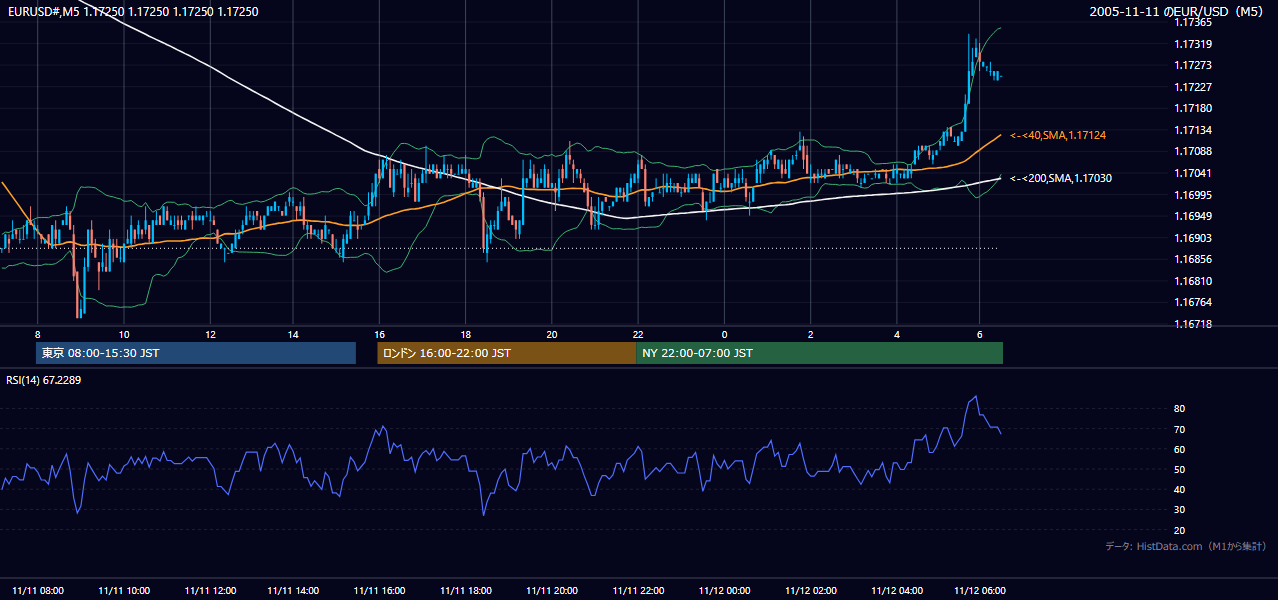Click the 11/12 00:00 time label
Image resolution: width=1278 pixels, height=600 pixels.
[x=724, y=590]
